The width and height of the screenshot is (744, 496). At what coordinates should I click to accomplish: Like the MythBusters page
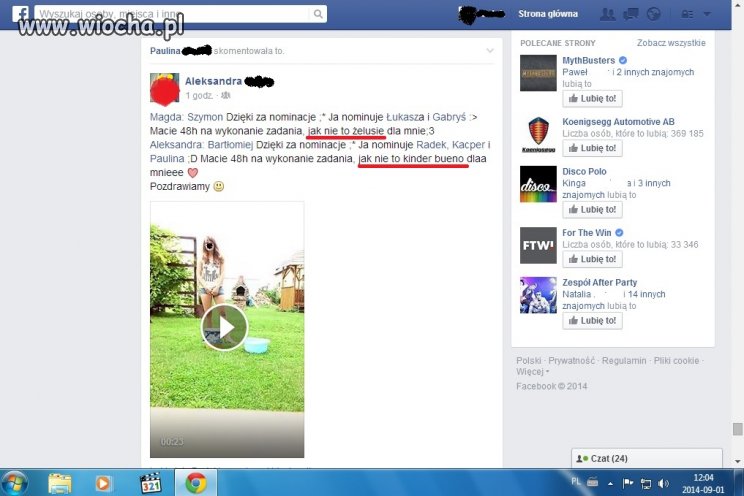[x=592, y=99]
